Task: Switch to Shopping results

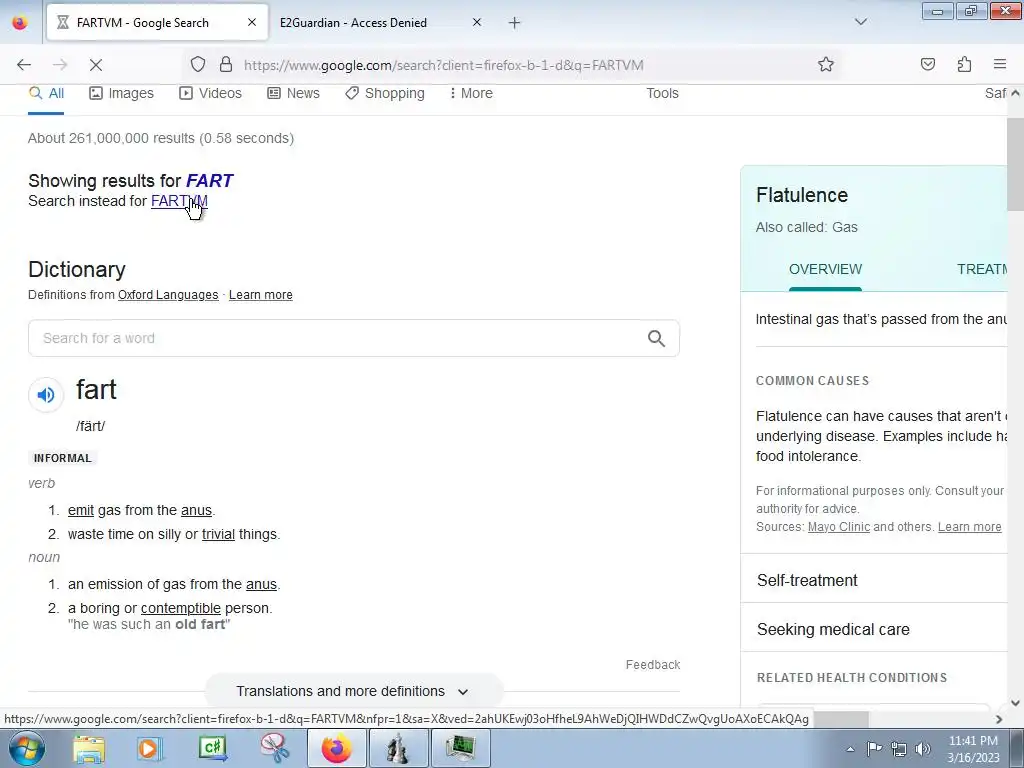Action: click(385, 93)
